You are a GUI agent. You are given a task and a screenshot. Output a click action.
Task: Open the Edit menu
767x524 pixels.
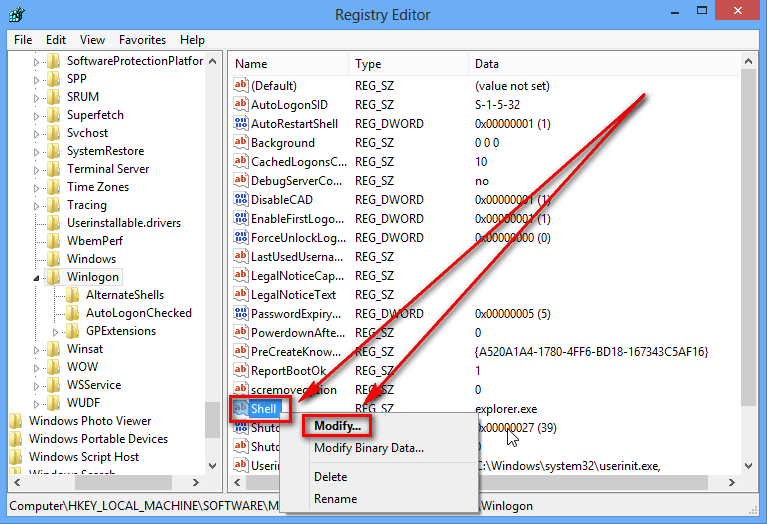56,40
